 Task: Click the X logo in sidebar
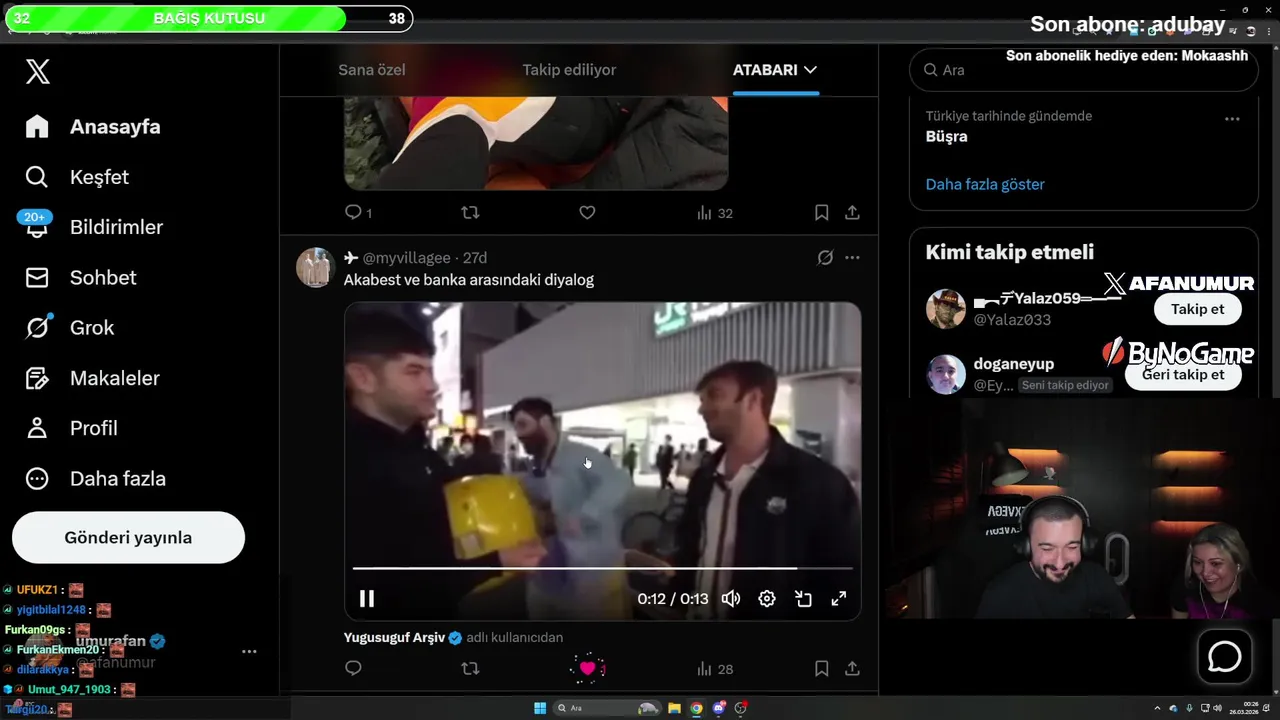37,71
